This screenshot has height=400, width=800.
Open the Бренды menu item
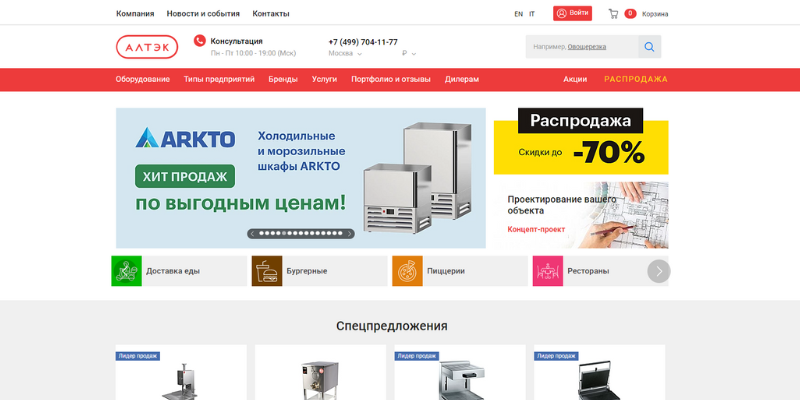[283, 79]
